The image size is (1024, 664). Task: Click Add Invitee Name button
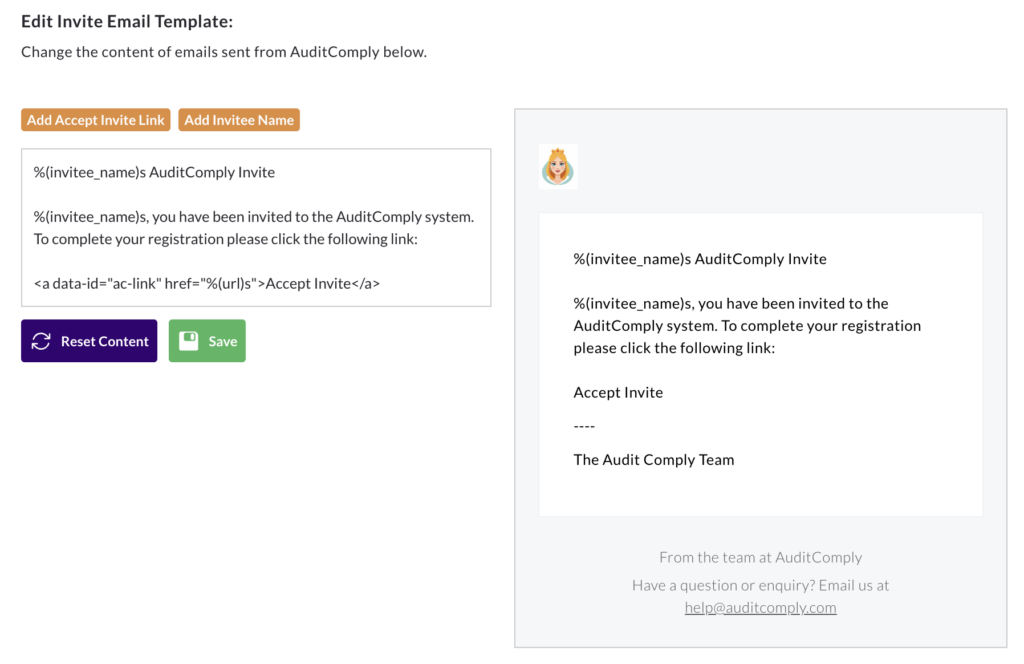[239, 120]
